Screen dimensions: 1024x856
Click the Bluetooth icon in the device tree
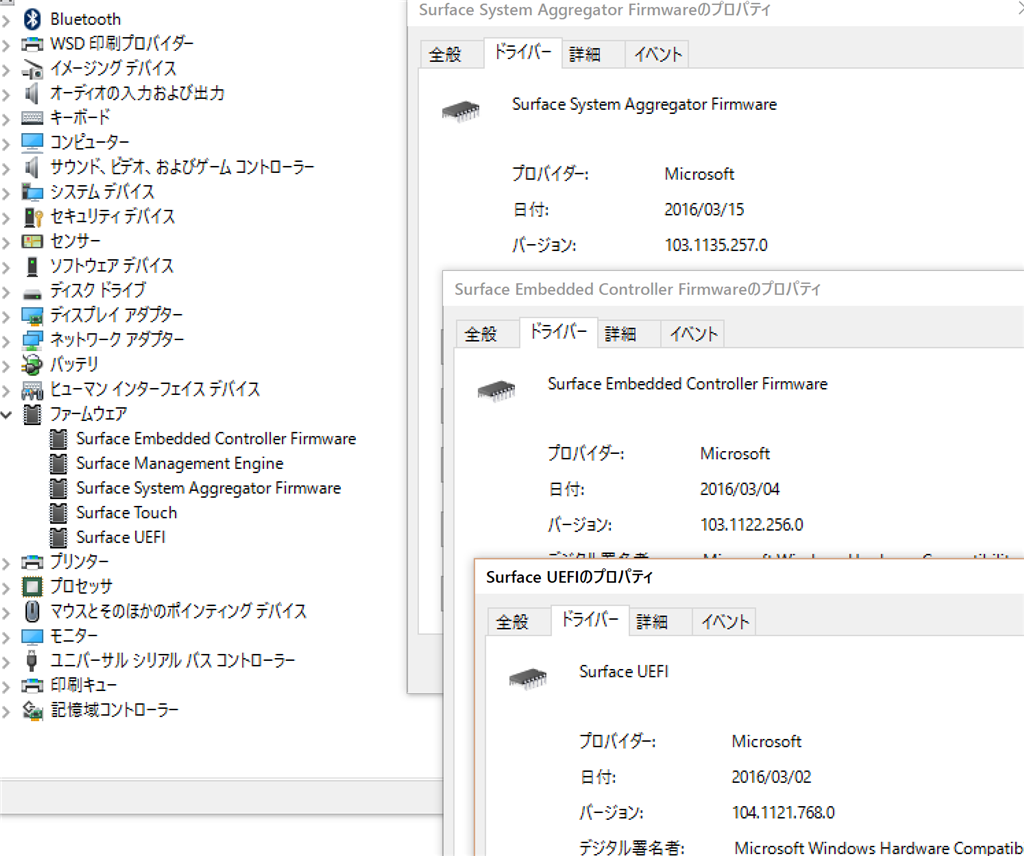coord(32,20)
